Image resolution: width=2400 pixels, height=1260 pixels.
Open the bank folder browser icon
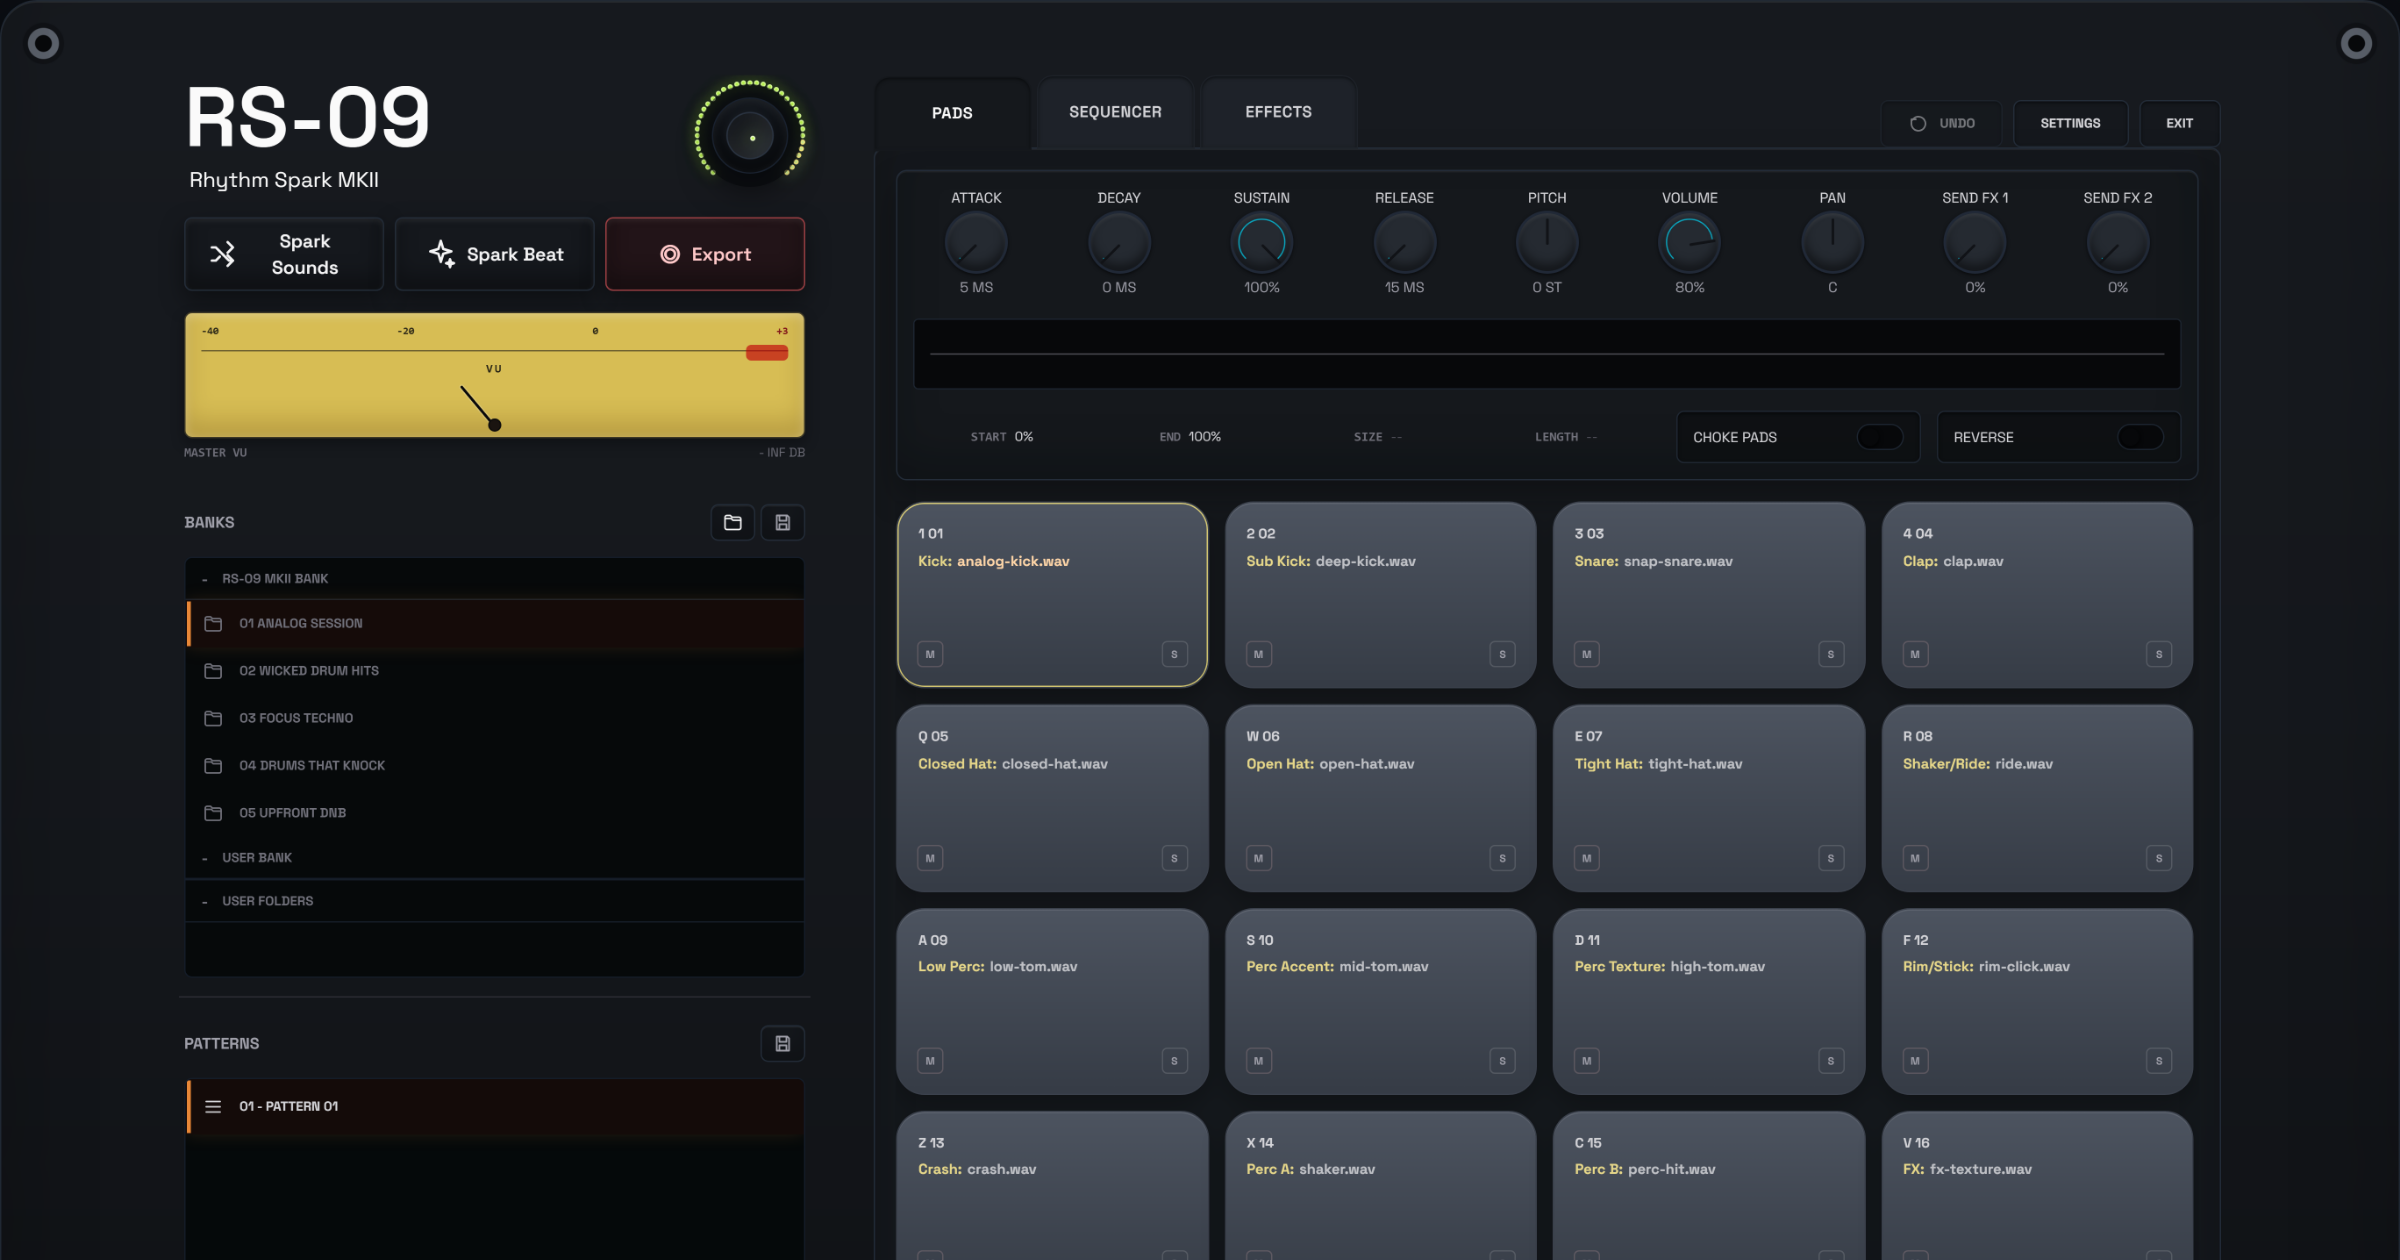click(732, 522)
